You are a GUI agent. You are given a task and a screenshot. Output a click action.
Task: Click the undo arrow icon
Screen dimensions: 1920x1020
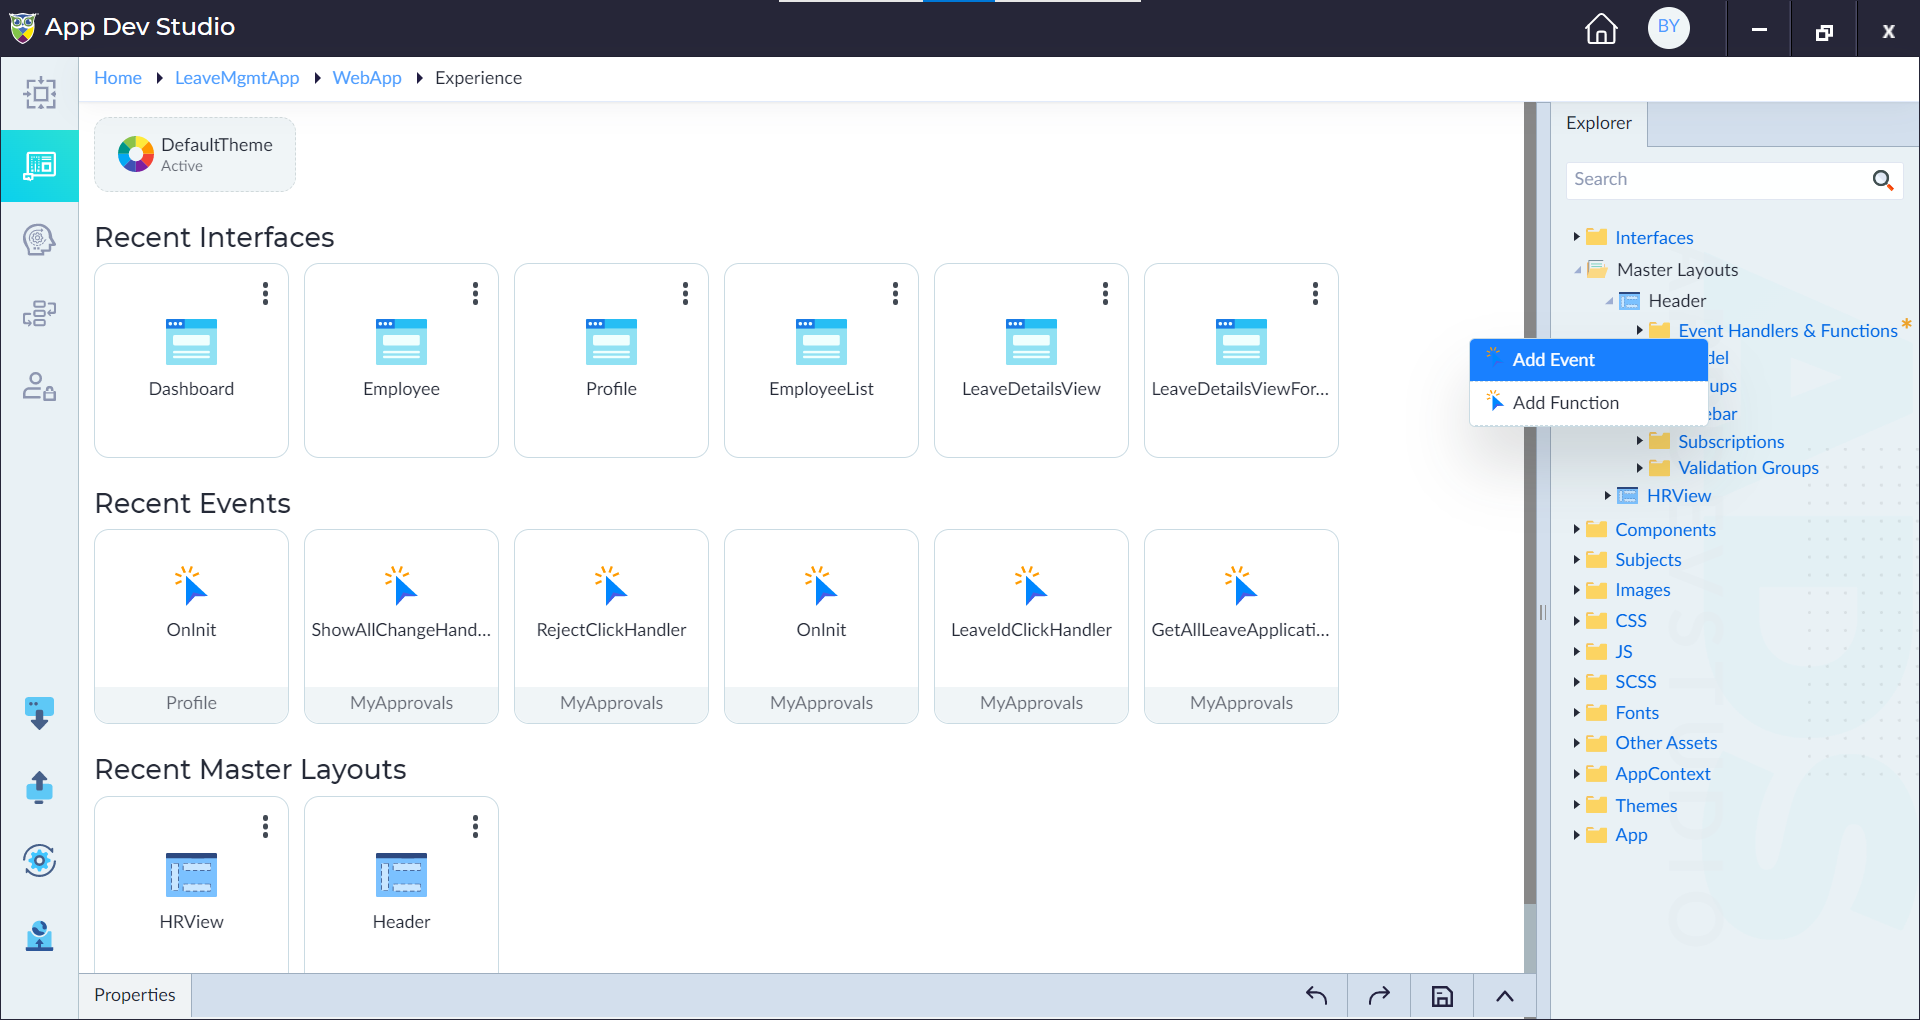click(x=1317, y=996)
